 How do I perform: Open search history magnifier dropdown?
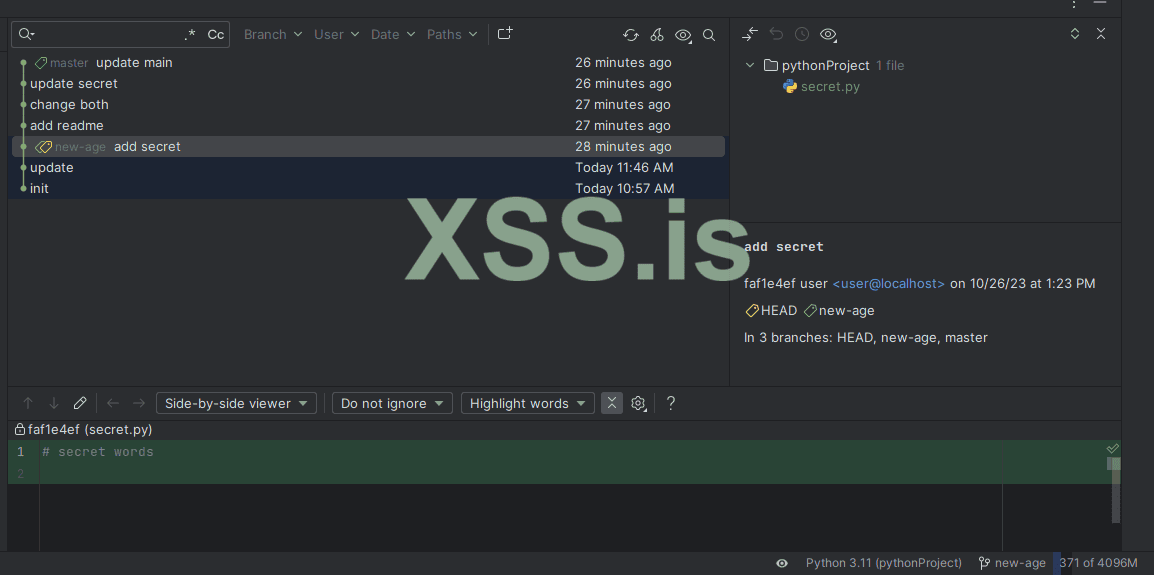(26, 35)
